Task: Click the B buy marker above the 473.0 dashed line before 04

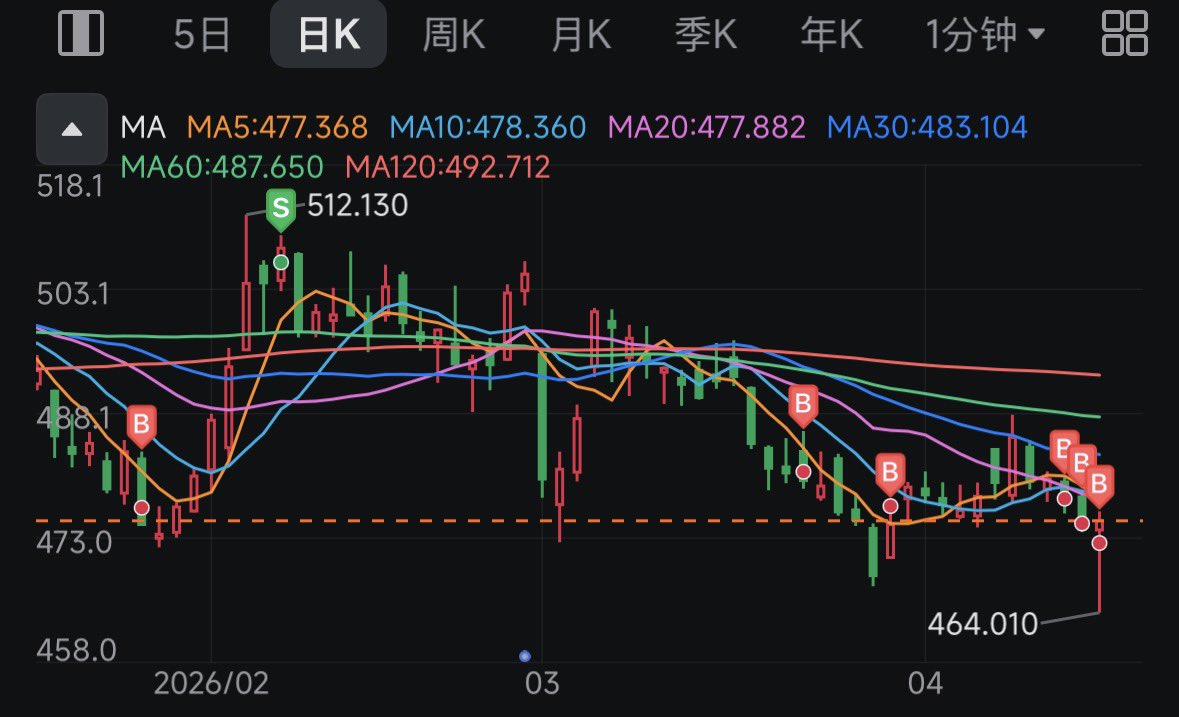Action: tap(890, 475)
